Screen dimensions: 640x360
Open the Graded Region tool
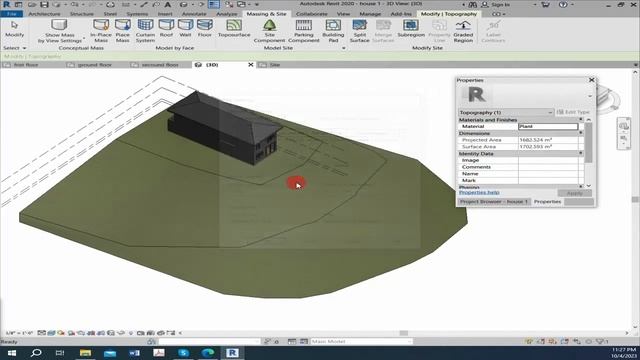tap(463, 31)
